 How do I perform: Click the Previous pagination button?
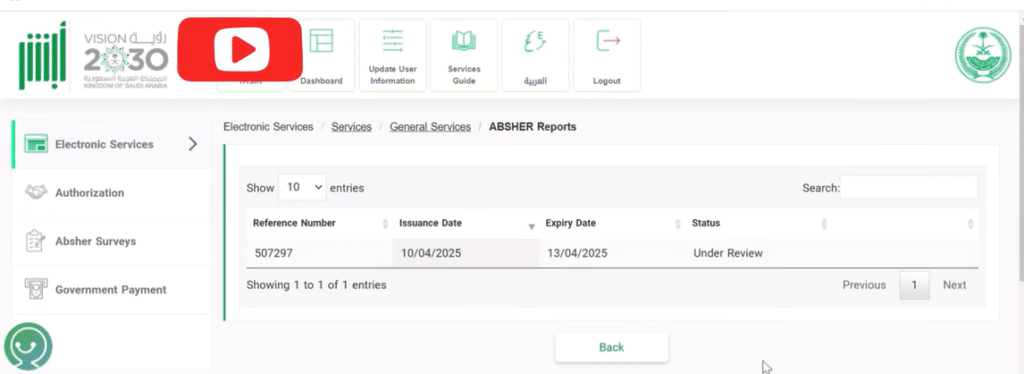[864, 285]
